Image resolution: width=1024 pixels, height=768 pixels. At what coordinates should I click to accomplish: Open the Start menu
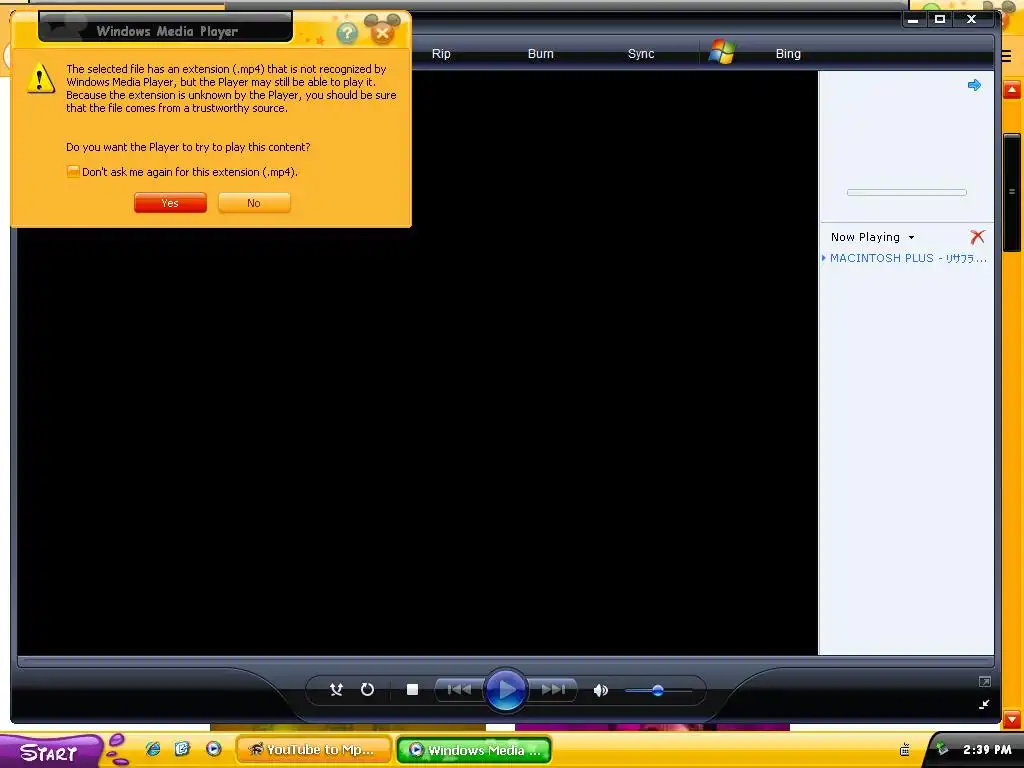(50, 752)
